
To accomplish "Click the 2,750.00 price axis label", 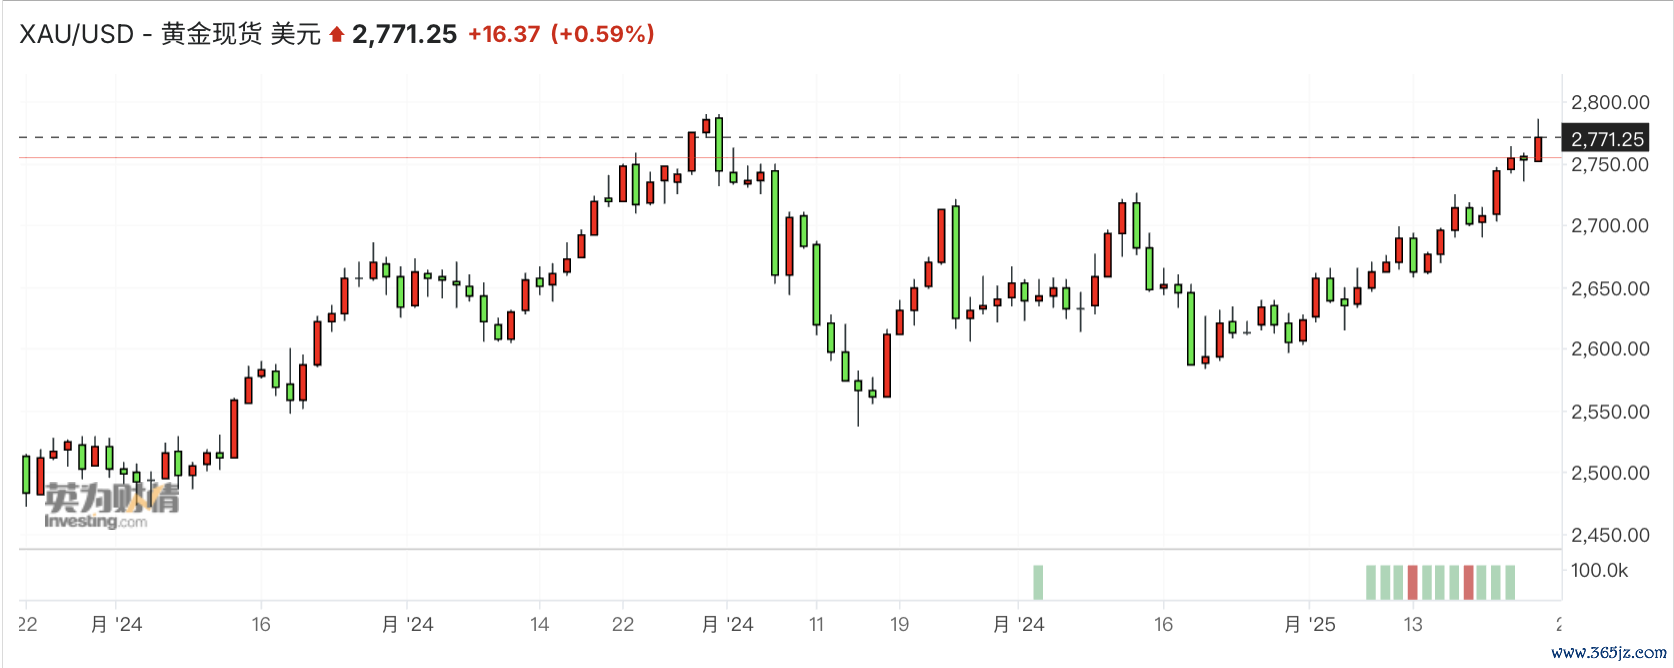I will (1610, 164).
